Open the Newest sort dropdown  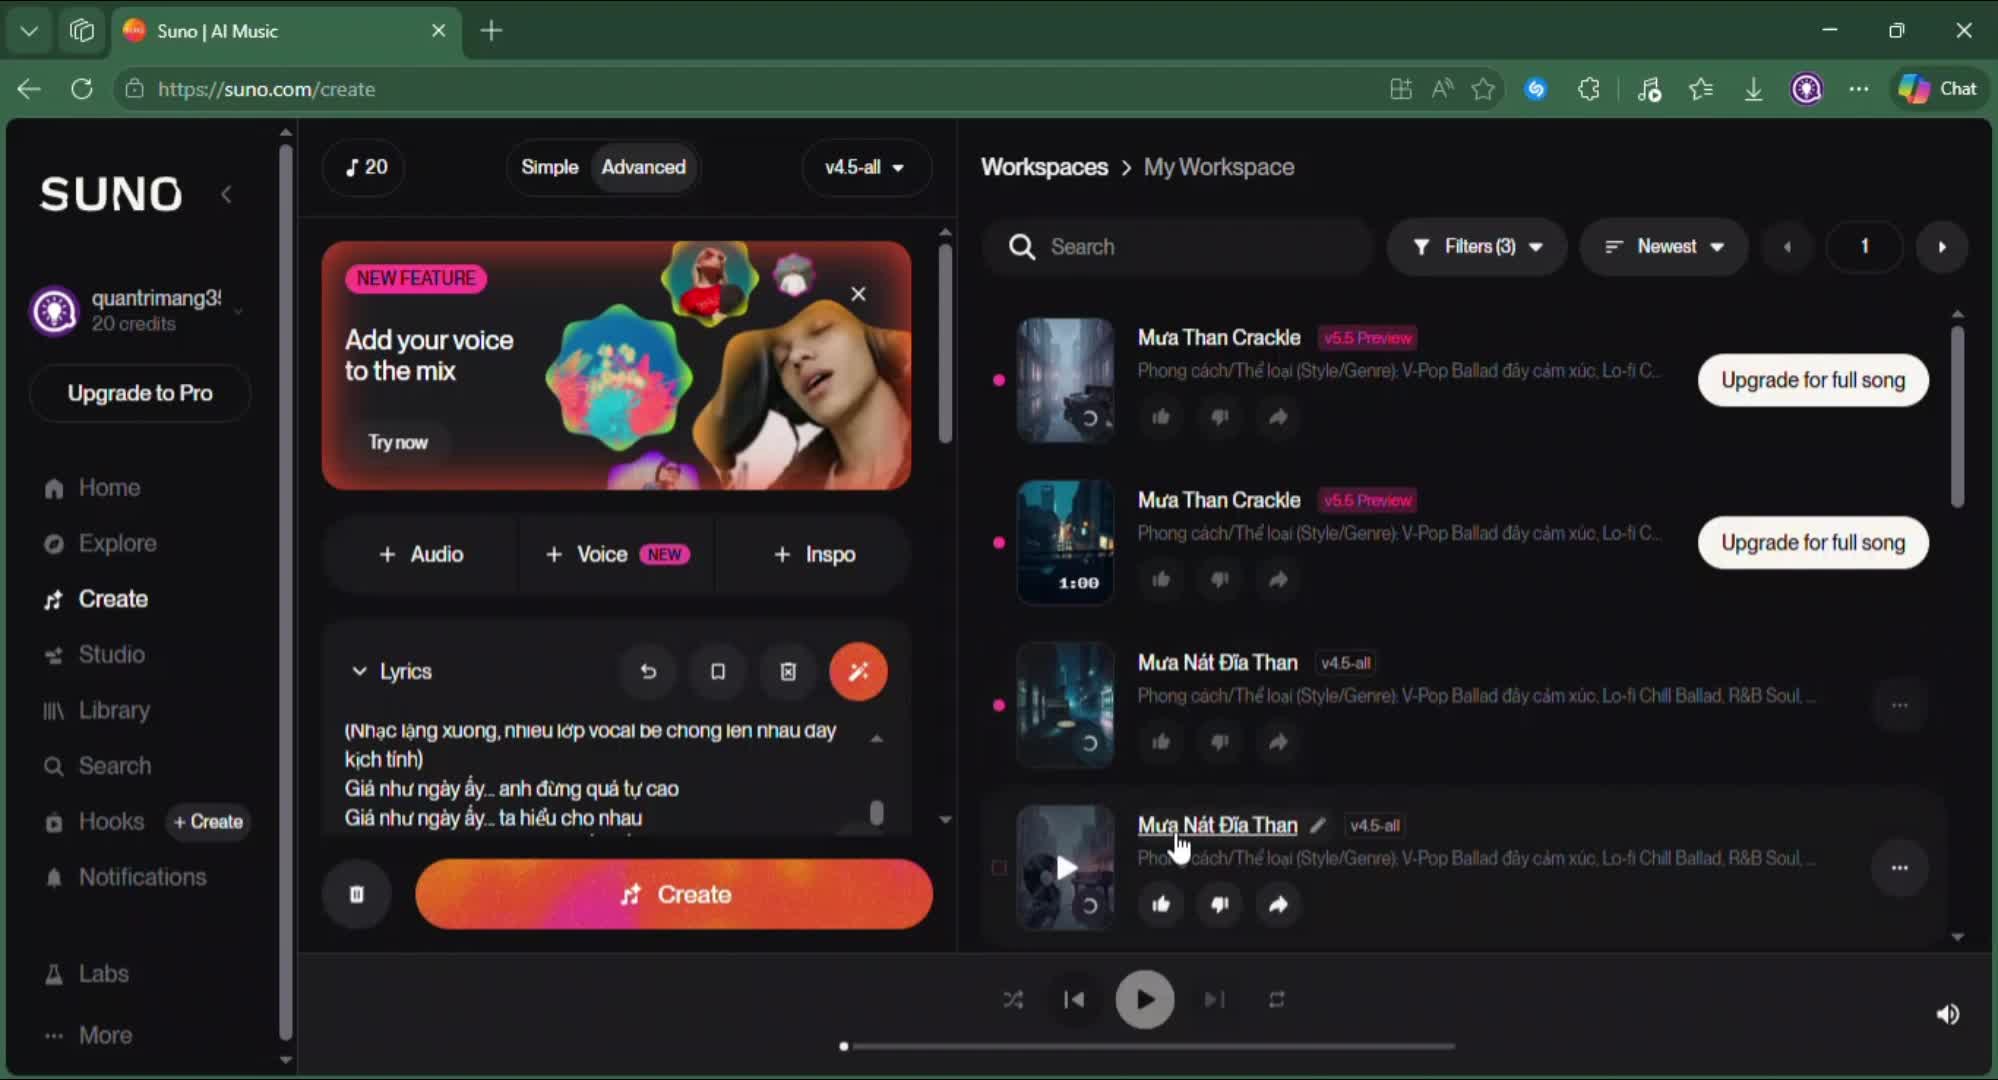1664,247
